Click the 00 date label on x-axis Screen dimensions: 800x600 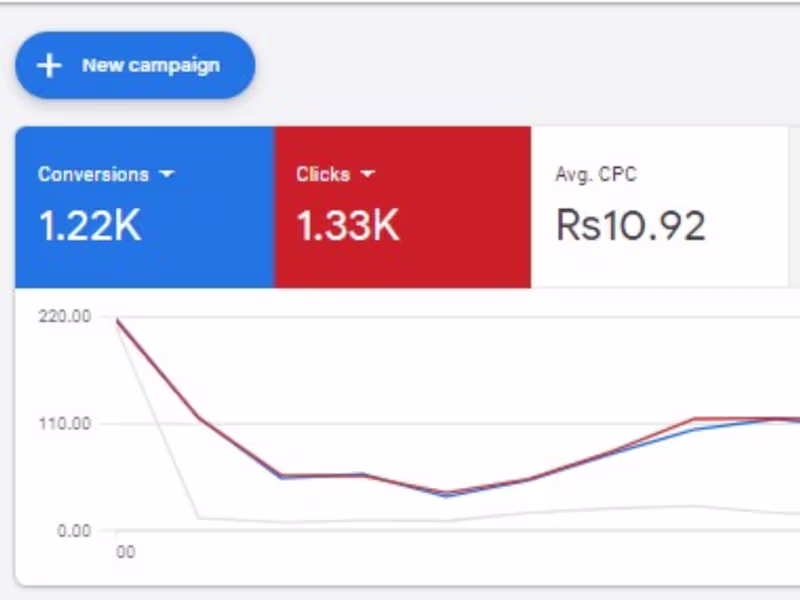click(125, 551)
